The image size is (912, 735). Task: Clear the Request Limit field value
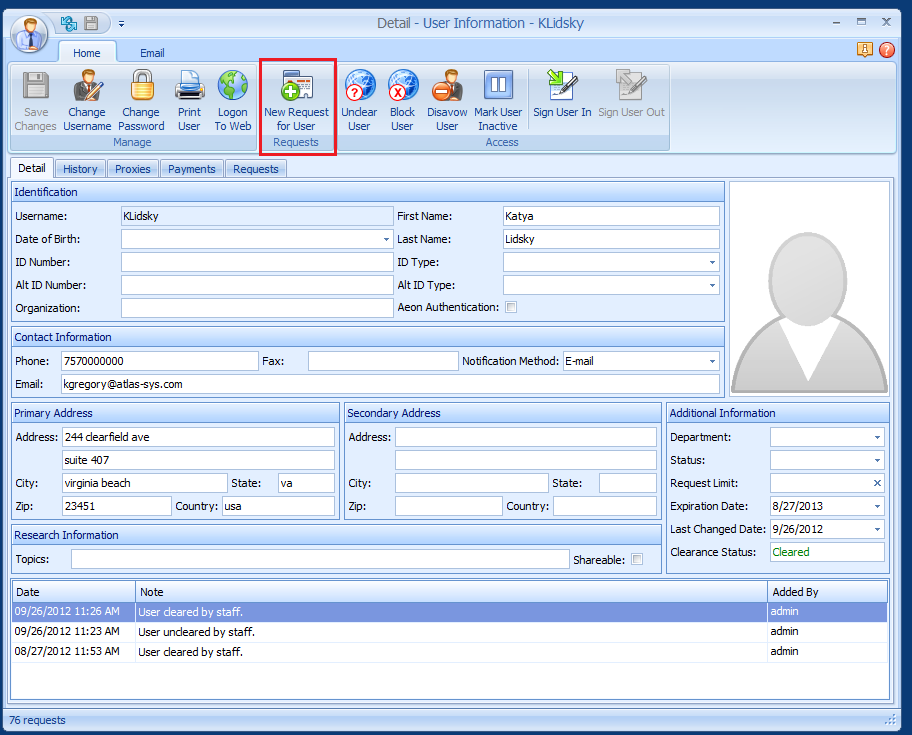tap(877, 484)
